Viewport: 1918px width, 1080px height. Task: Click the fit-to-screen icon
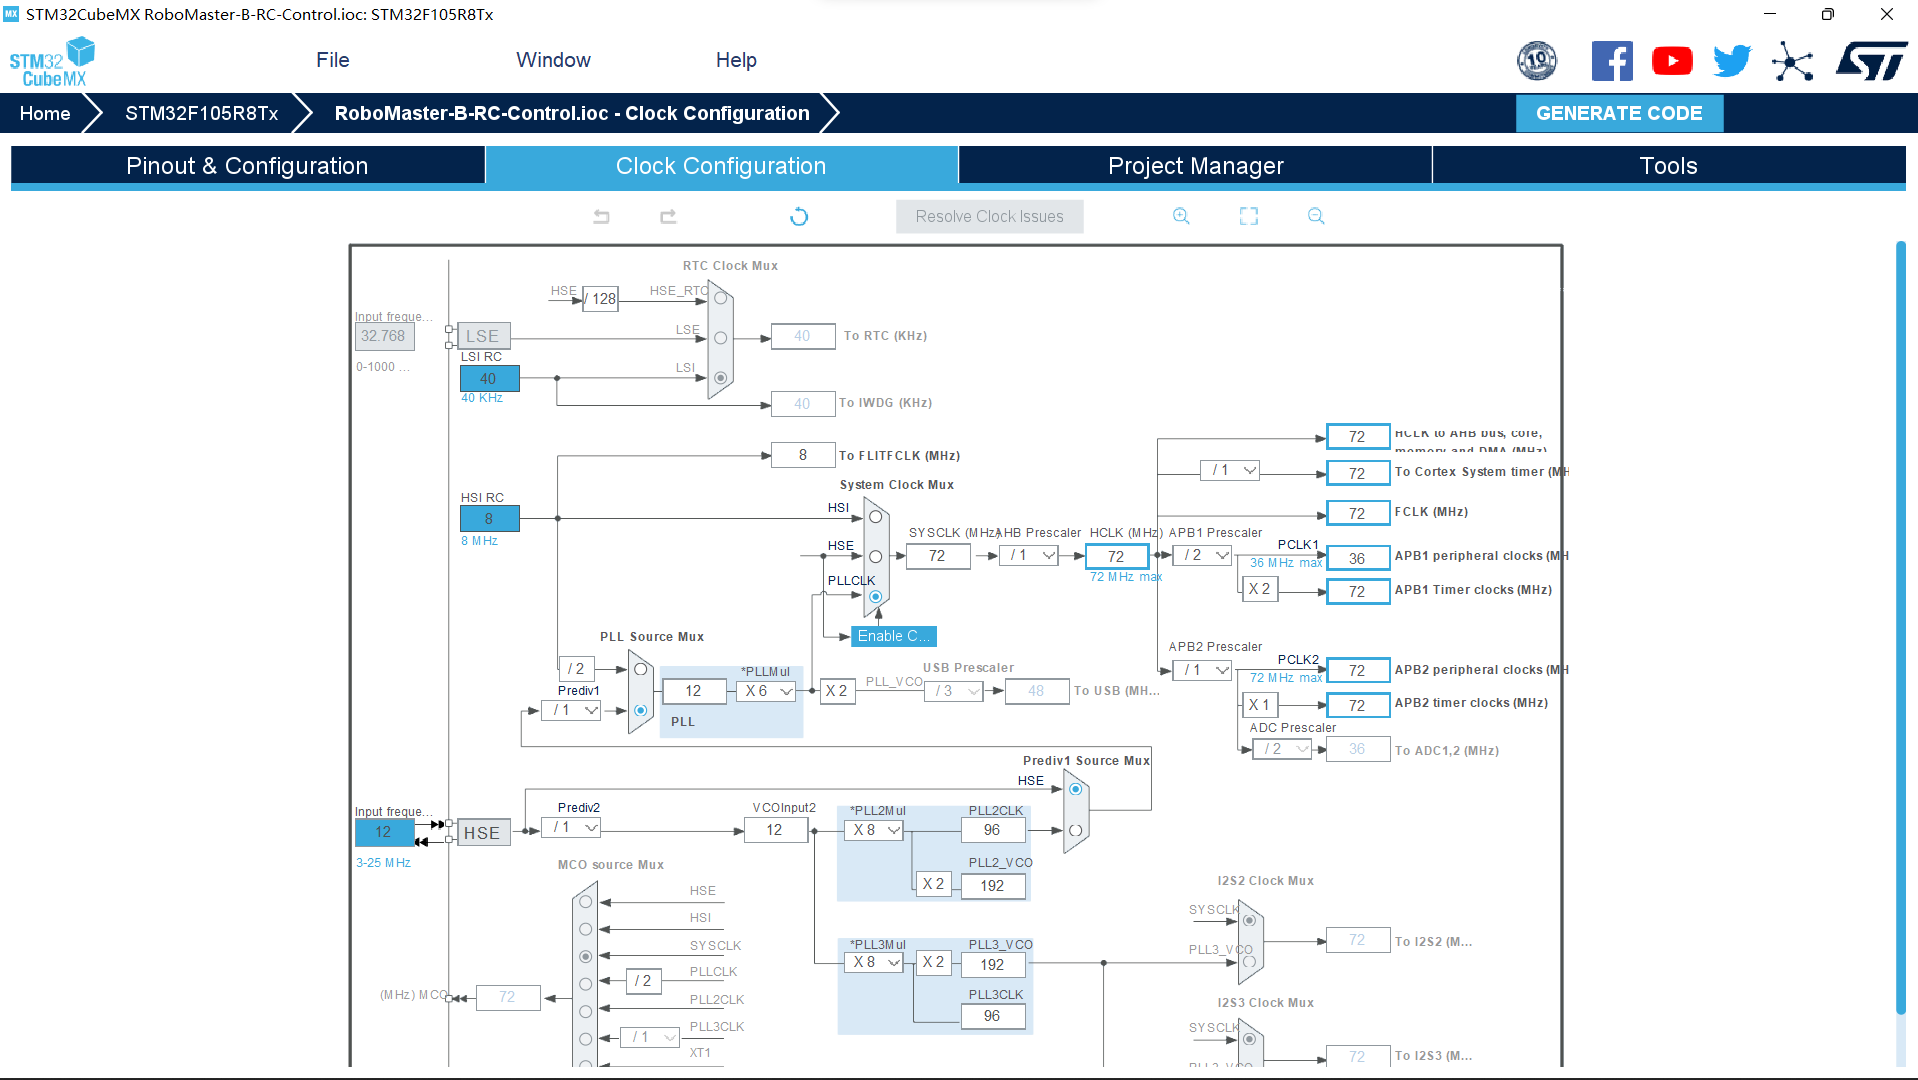(x=1249, y=216)
